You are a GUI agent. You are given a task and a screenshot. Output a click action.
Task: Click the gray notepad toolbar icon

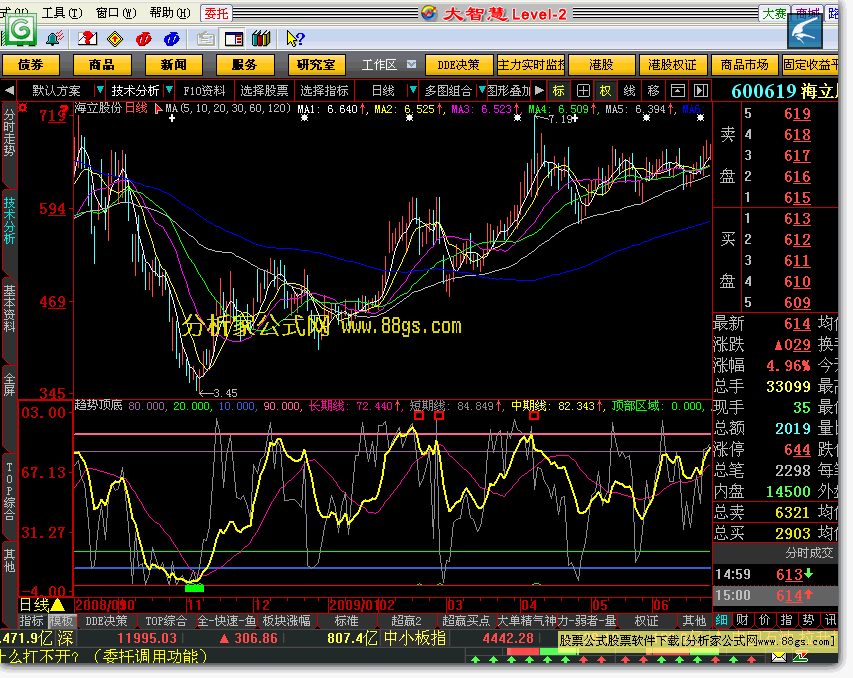click(x=206, y=39)
